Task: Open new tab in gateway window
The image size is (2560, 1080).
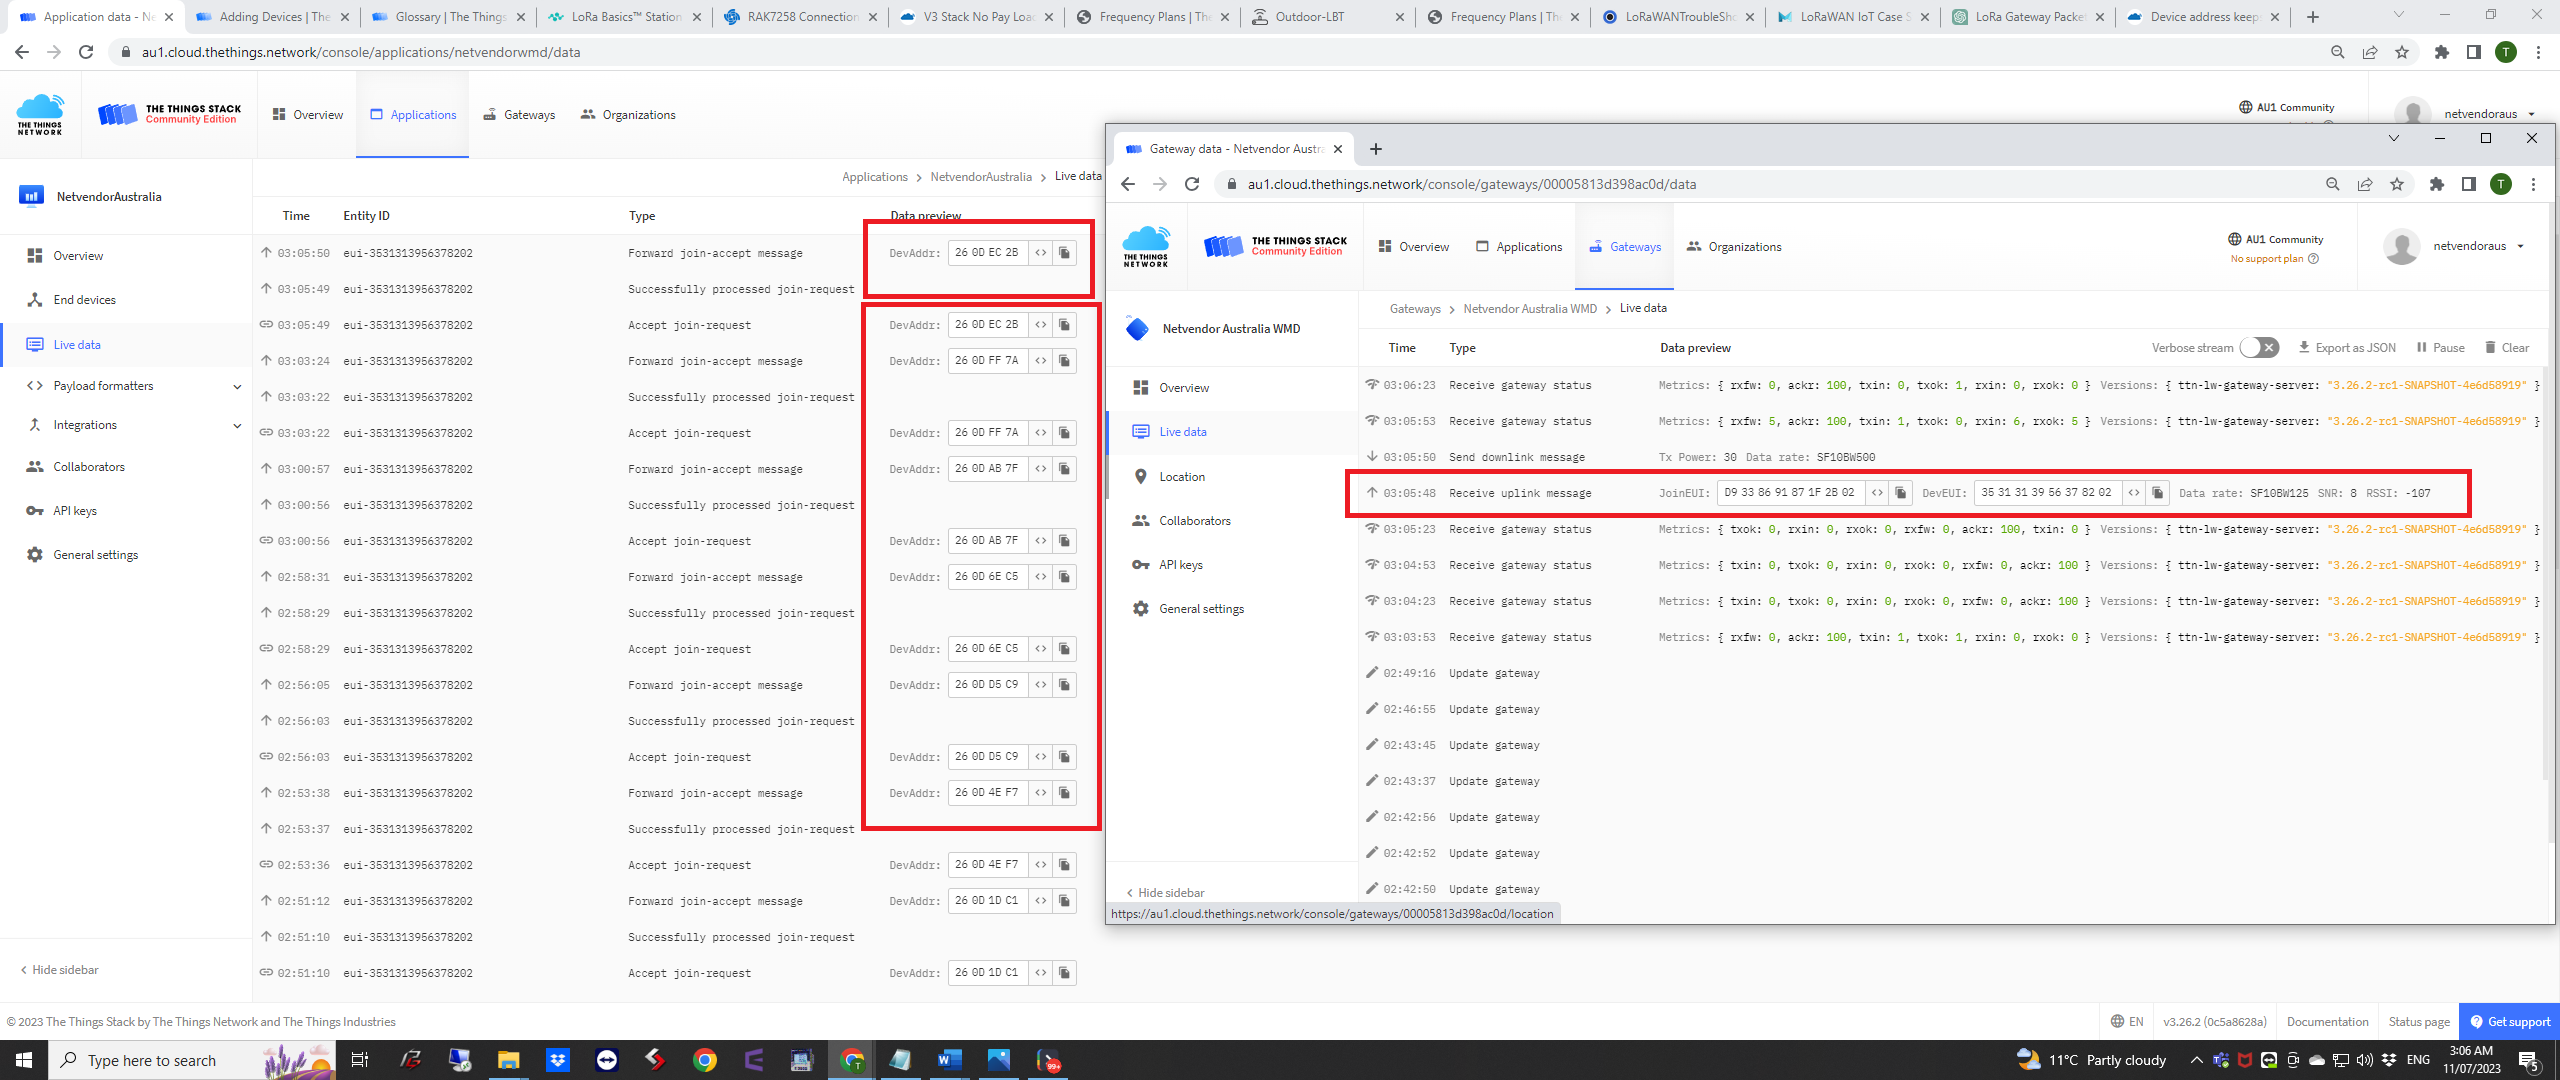Action: coord(1376,149)
